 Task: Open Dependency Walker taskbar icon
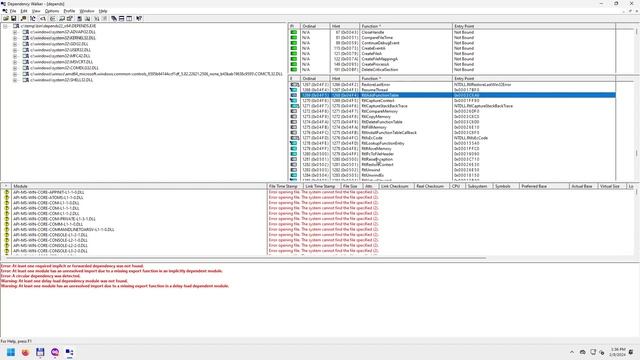[x=69, y=352]
